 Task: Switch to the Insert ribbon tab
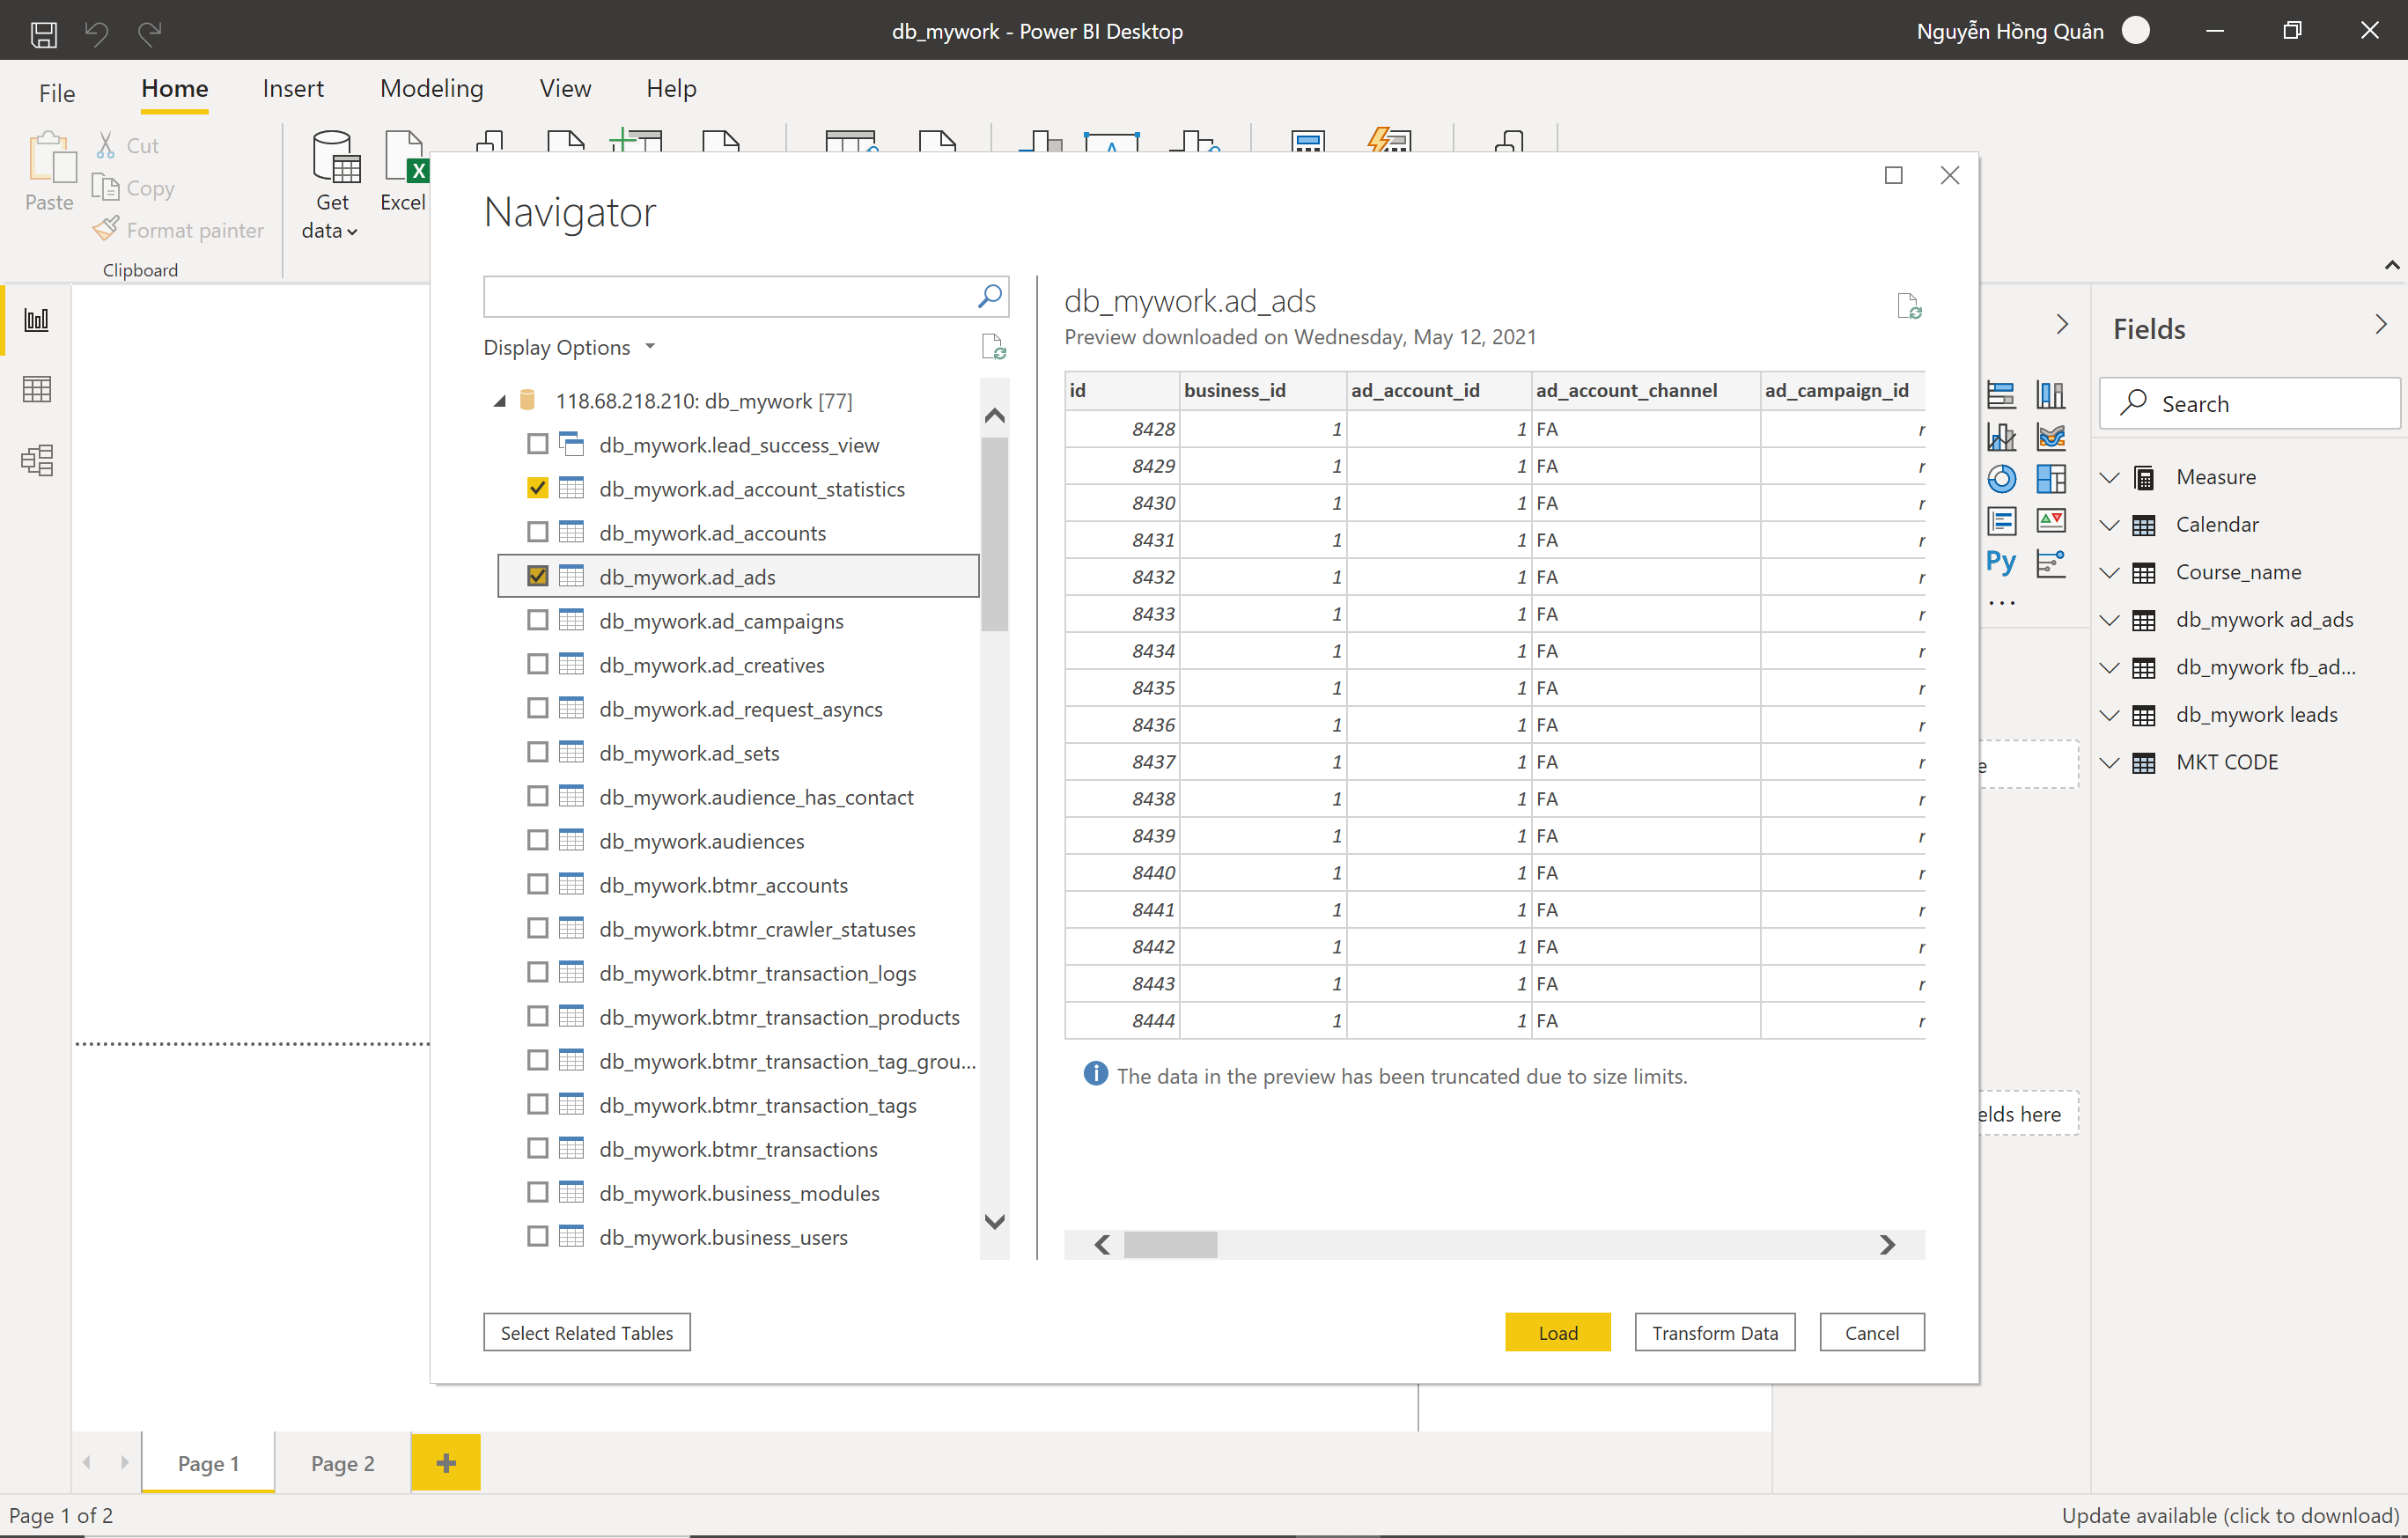tap(293, 89)
